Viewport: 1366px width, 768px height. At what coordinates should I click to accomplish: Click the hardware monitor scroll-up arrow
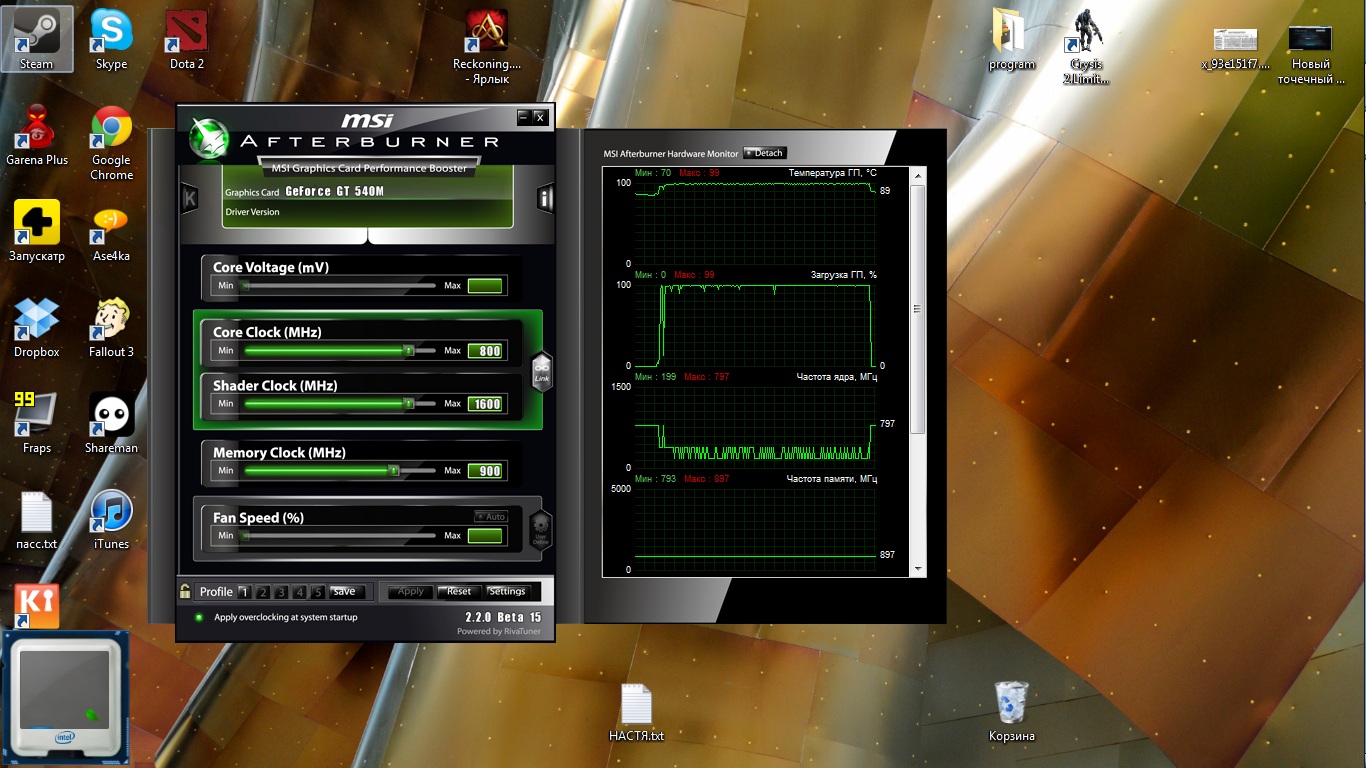tap(918, 176)
